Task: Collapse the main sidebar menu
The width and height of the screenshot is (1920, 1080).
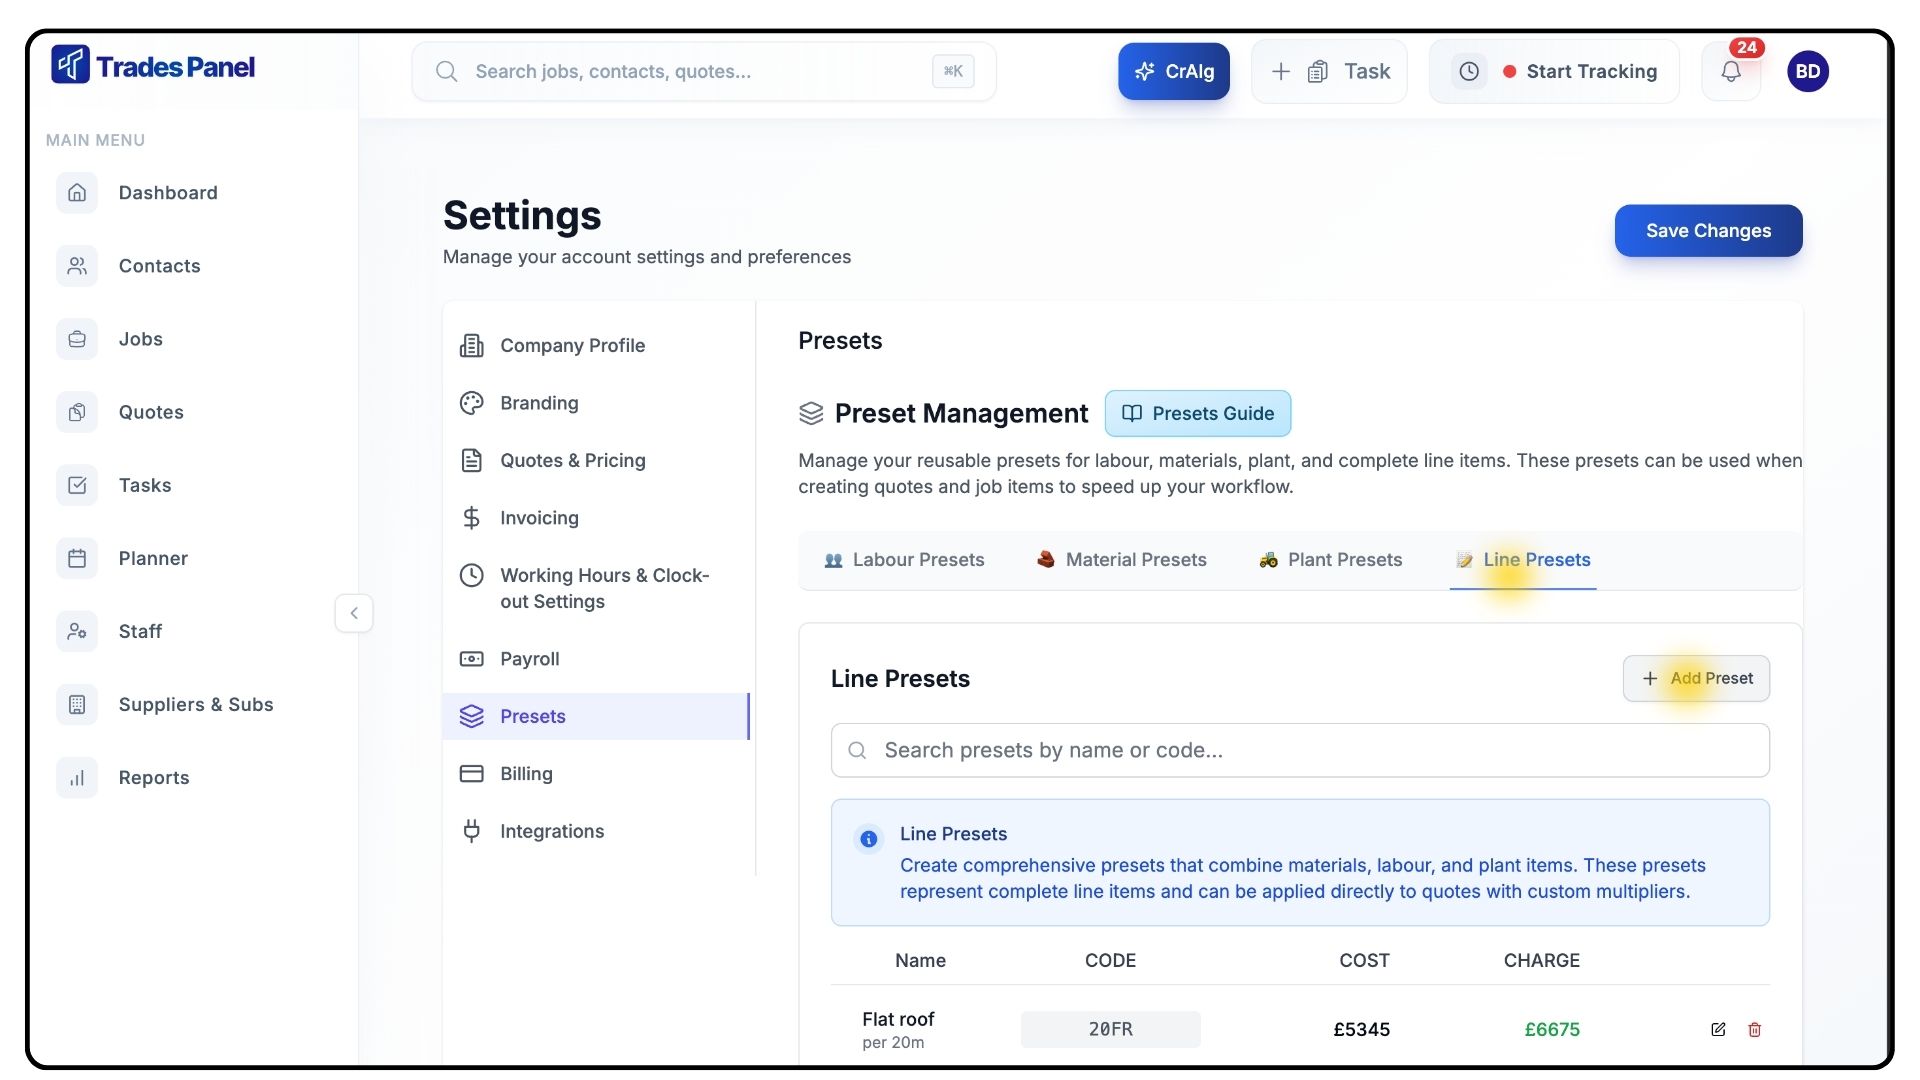Action: 354,613
